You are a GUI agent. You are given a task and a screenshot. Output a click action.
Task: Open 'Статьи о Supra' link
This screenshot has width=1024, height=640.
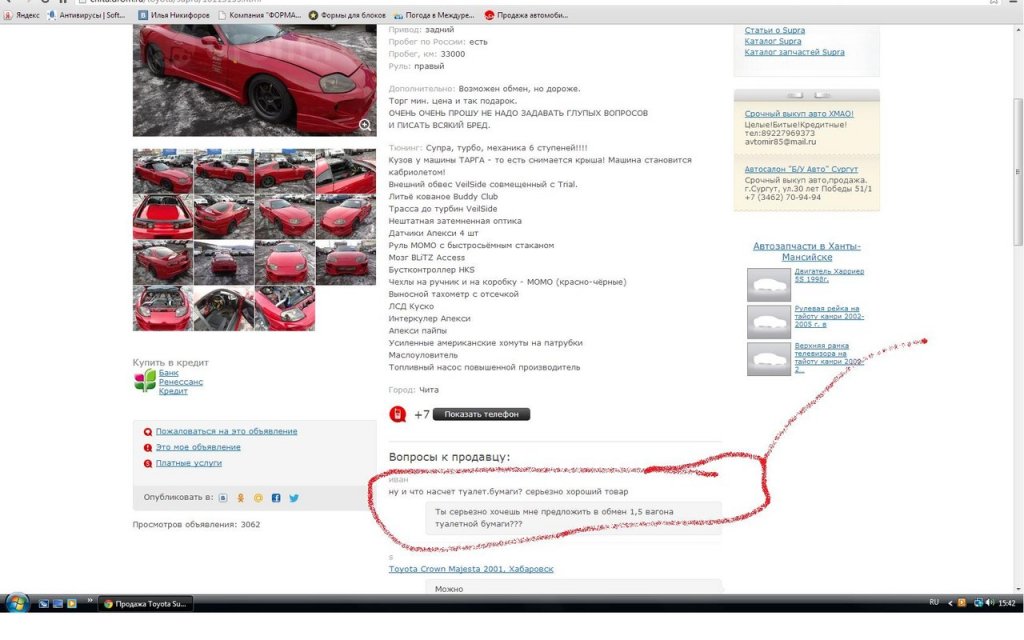[x=775, y=30]
